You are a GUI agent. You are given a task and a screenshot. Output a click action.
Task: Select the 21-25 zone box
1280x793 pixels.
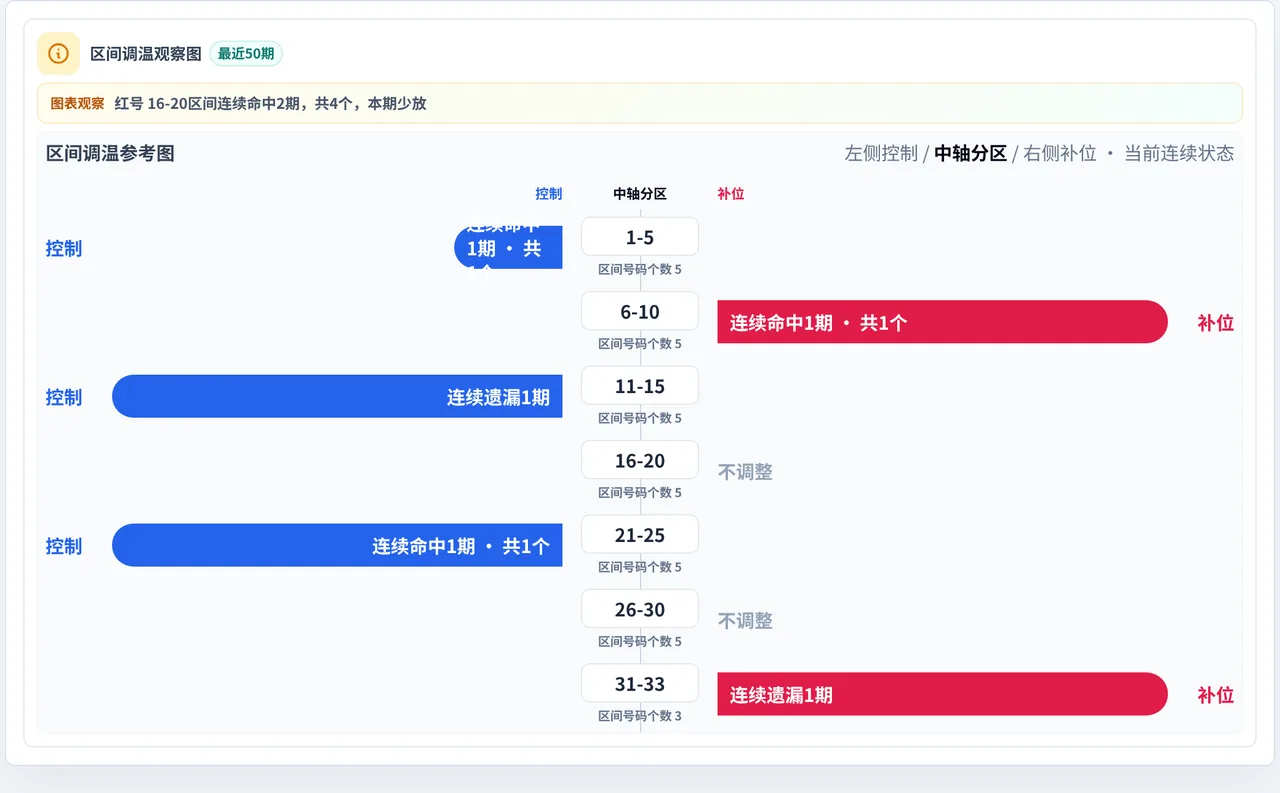coord(640,535)
